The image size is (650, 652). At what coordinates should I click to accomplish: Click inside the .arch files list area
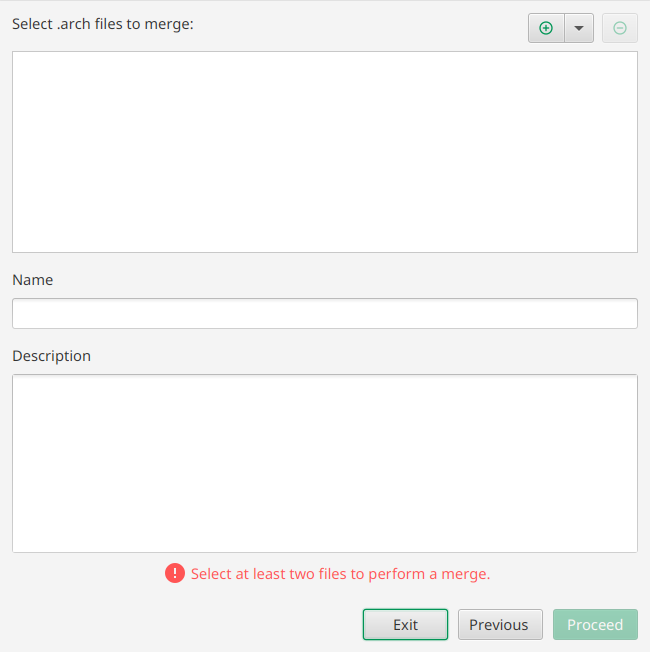click(325, 152)
